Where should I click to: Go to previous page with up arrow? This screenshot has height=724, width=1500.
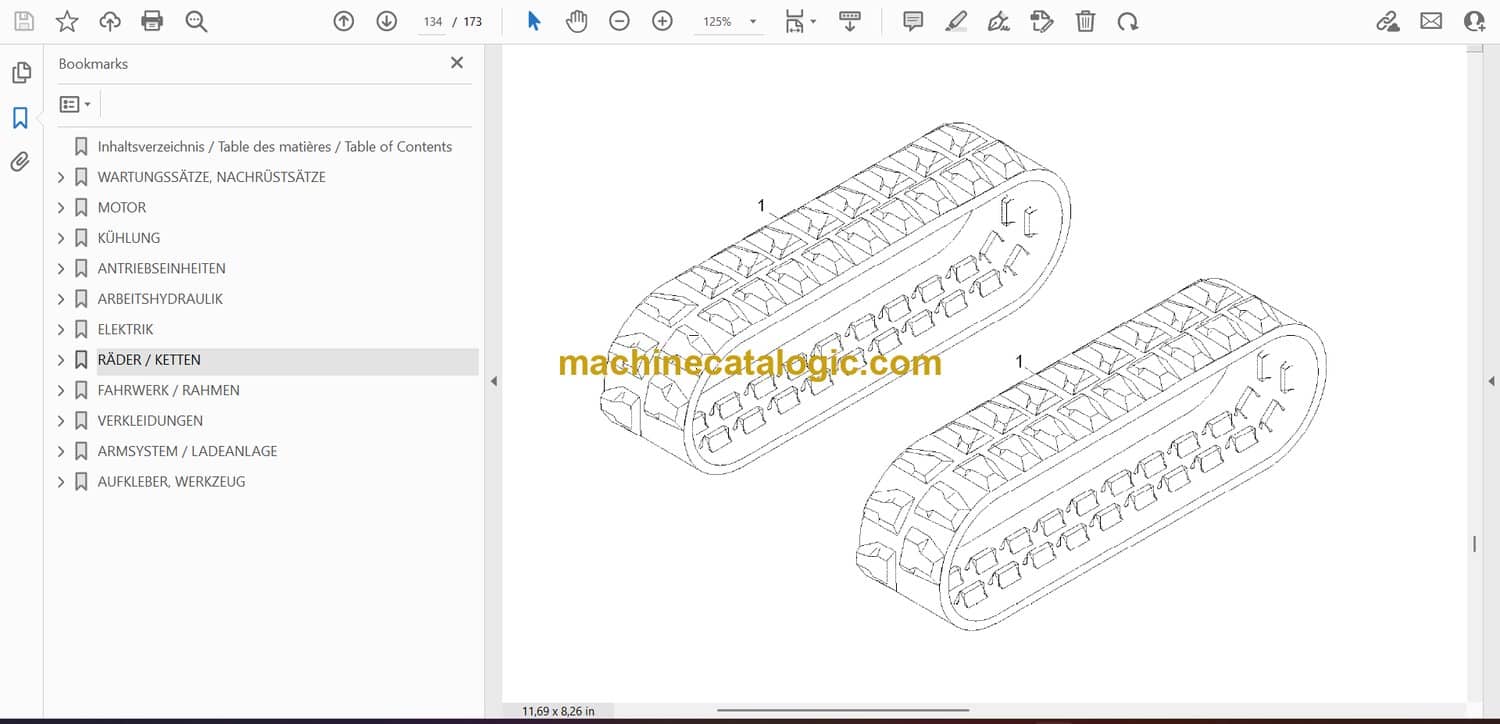click(344, 21)
